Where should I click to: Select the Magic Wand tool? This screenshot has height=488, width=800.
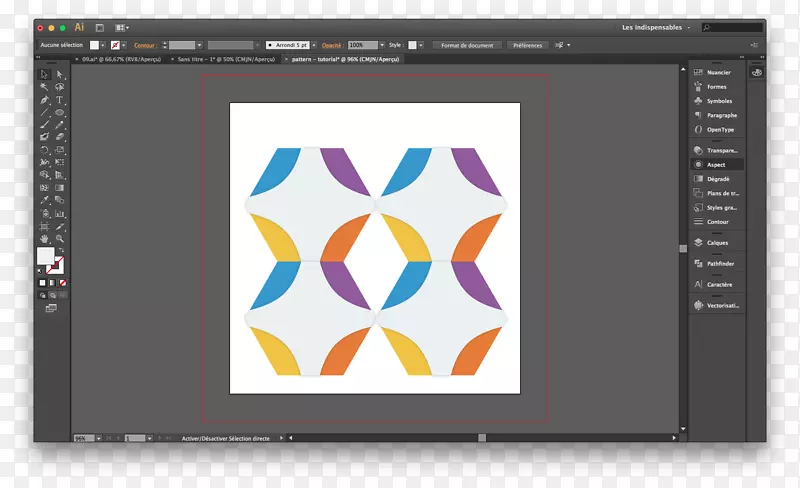[x=45, y=87]
